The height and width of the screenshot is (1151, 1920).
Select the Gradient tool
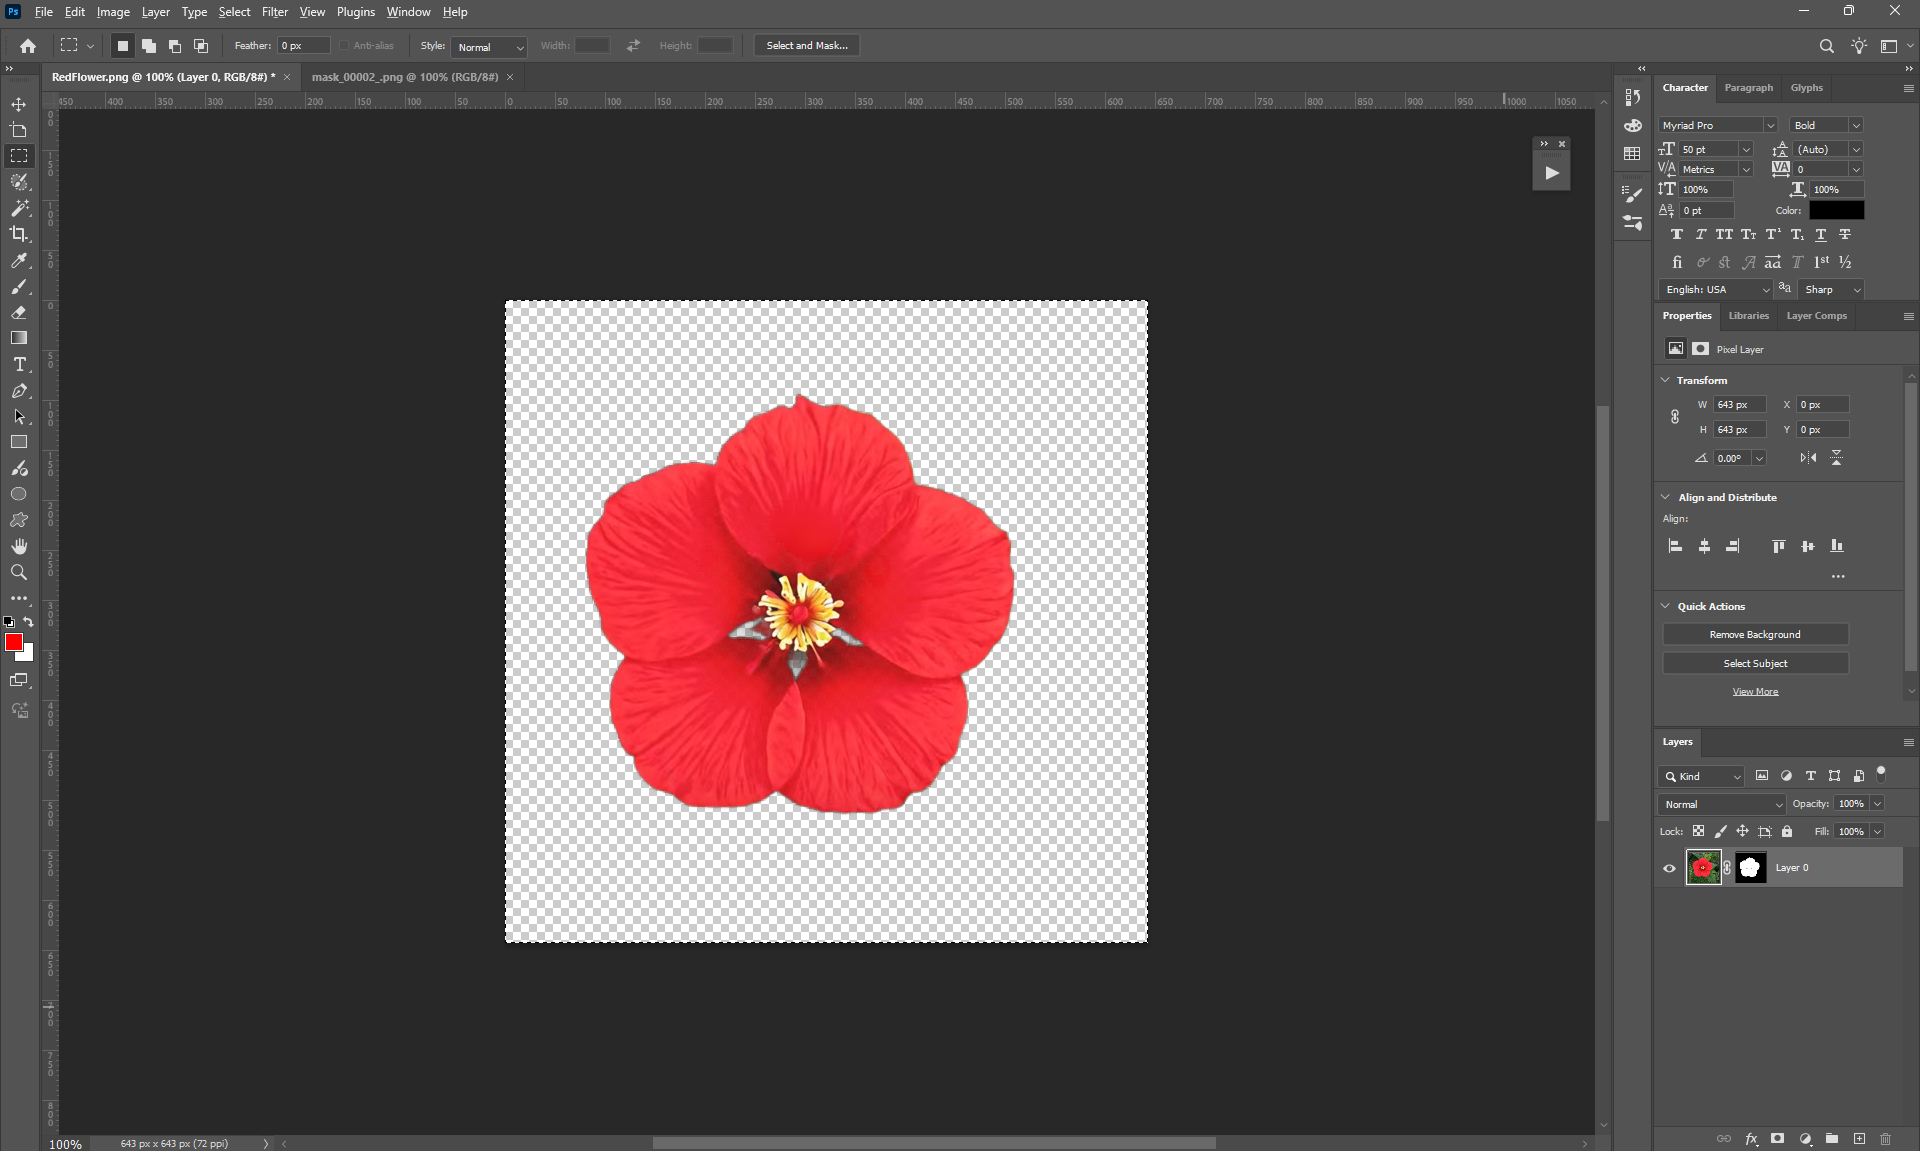[x=19, y=338]
